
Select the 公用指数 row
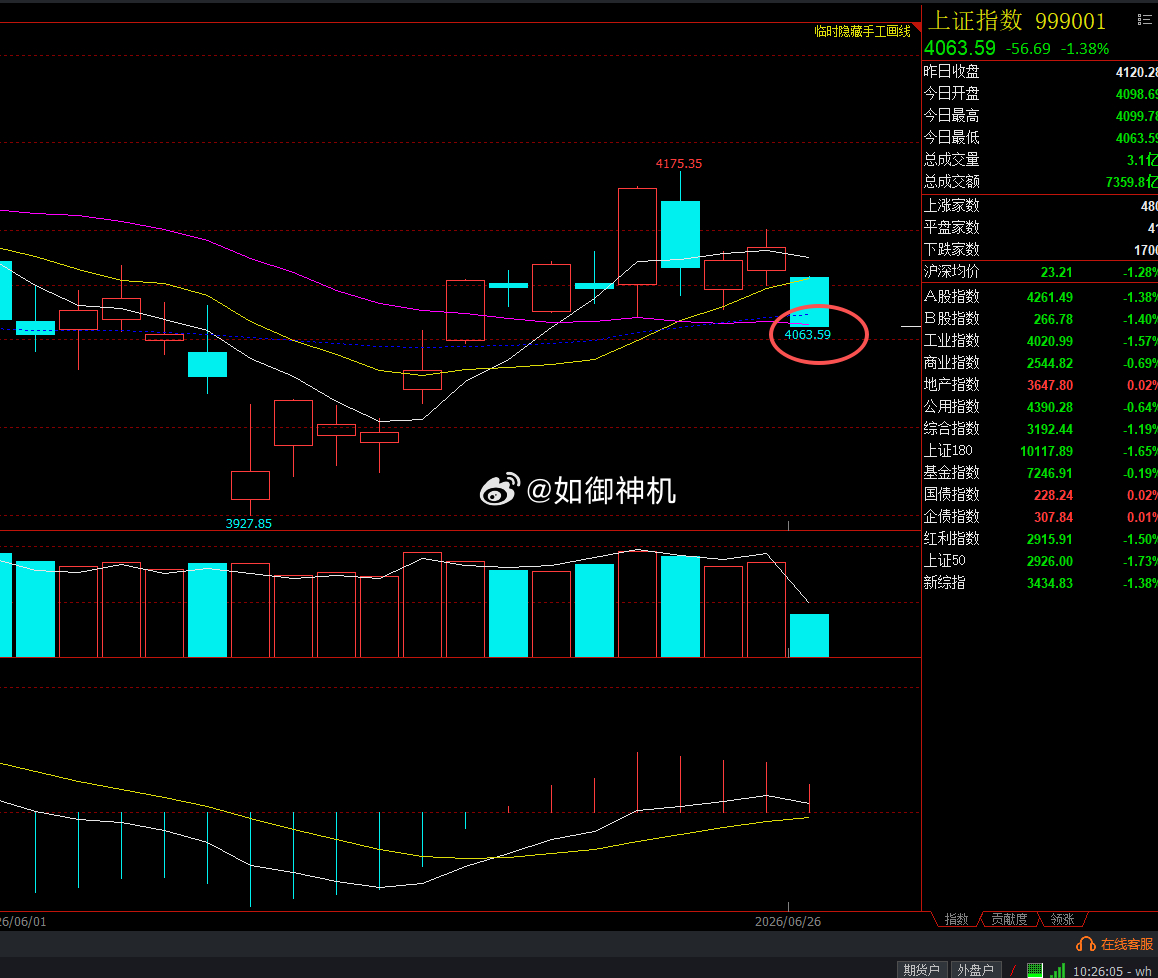[x=1040, y=407]
